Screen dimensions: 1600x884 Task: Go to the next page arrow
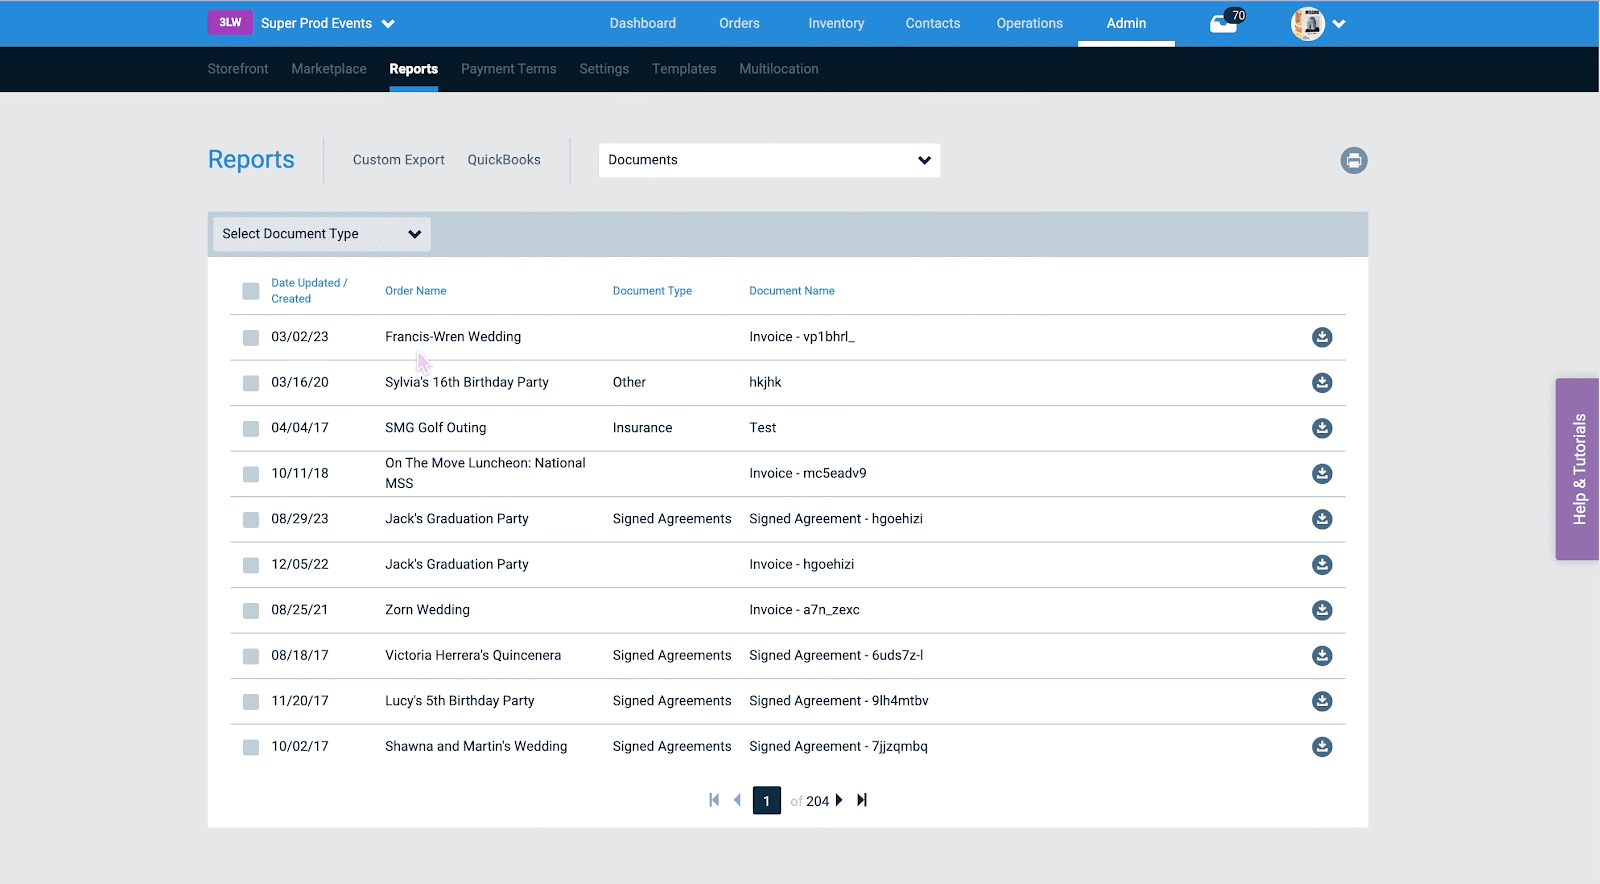(x=839, y=800)
